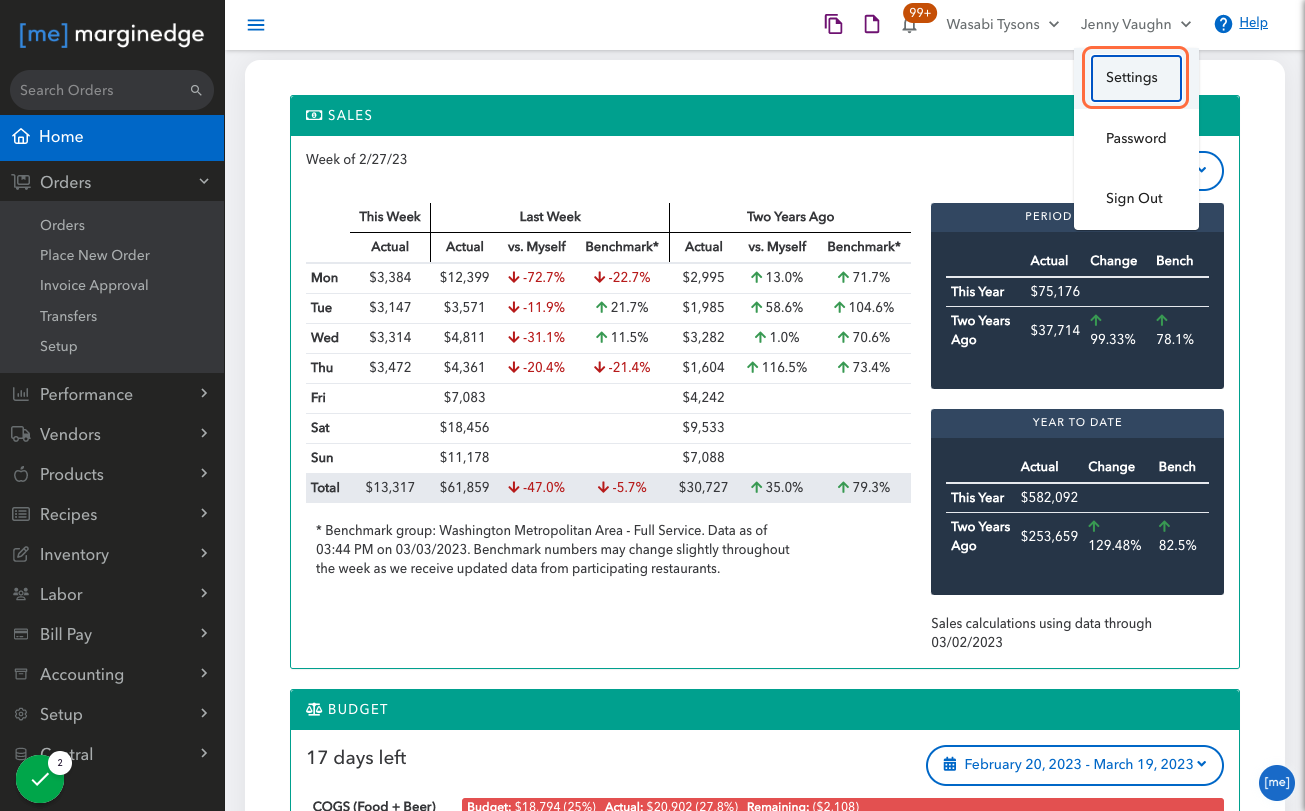Click the This Week total $13,317
Image resolution: width=1305 pixels, height=811 pixels.
[x=389, y=488]
